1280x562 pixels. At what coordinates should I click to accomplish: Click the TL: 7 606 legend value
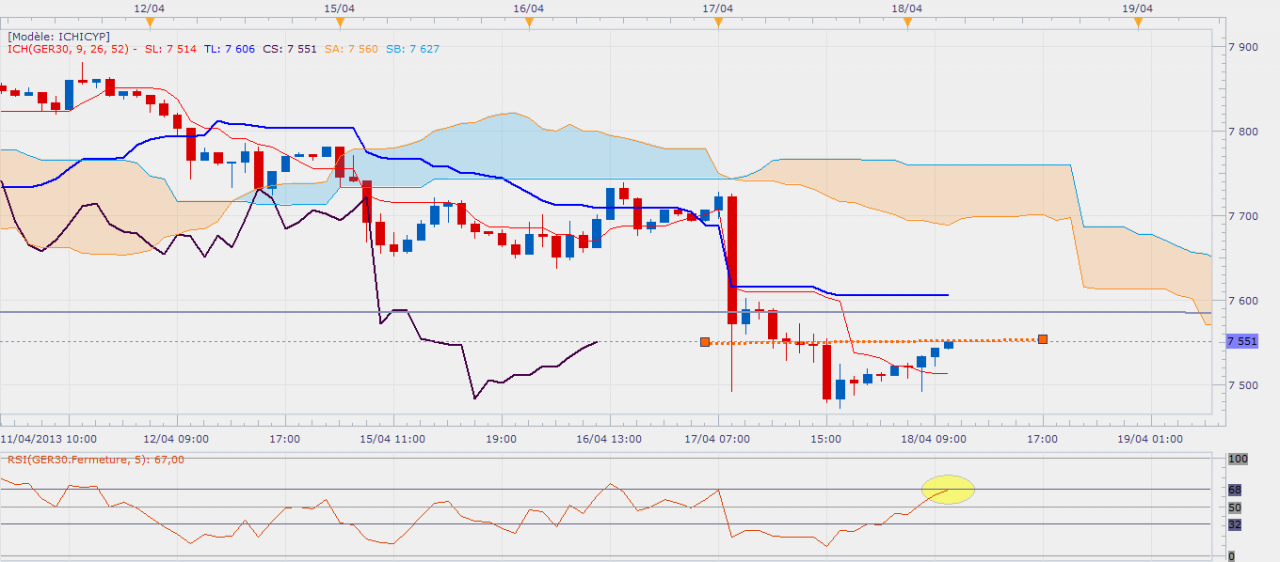click(x=229, y=49)
